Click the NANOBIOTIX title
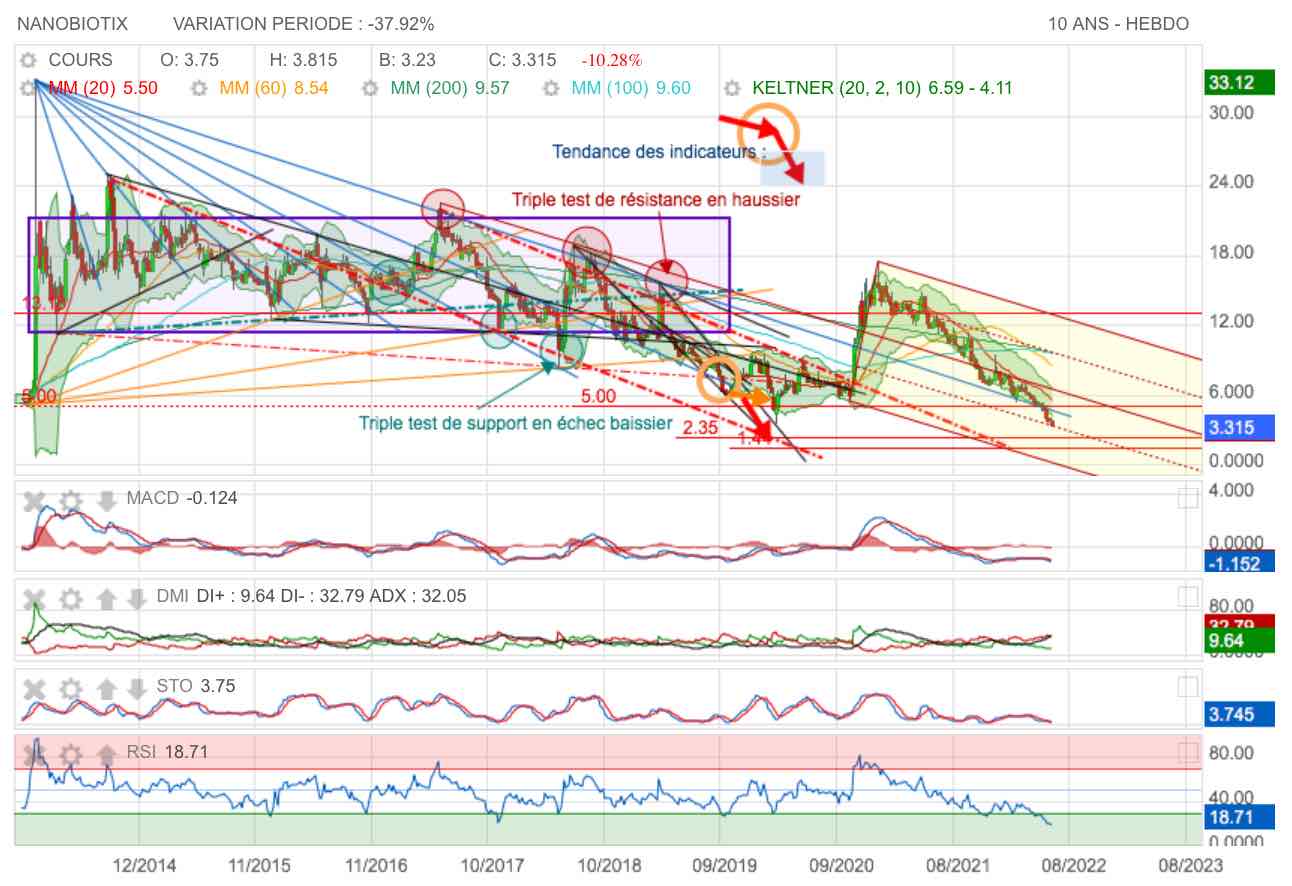 pyautogui.click(x=72, y=24)
